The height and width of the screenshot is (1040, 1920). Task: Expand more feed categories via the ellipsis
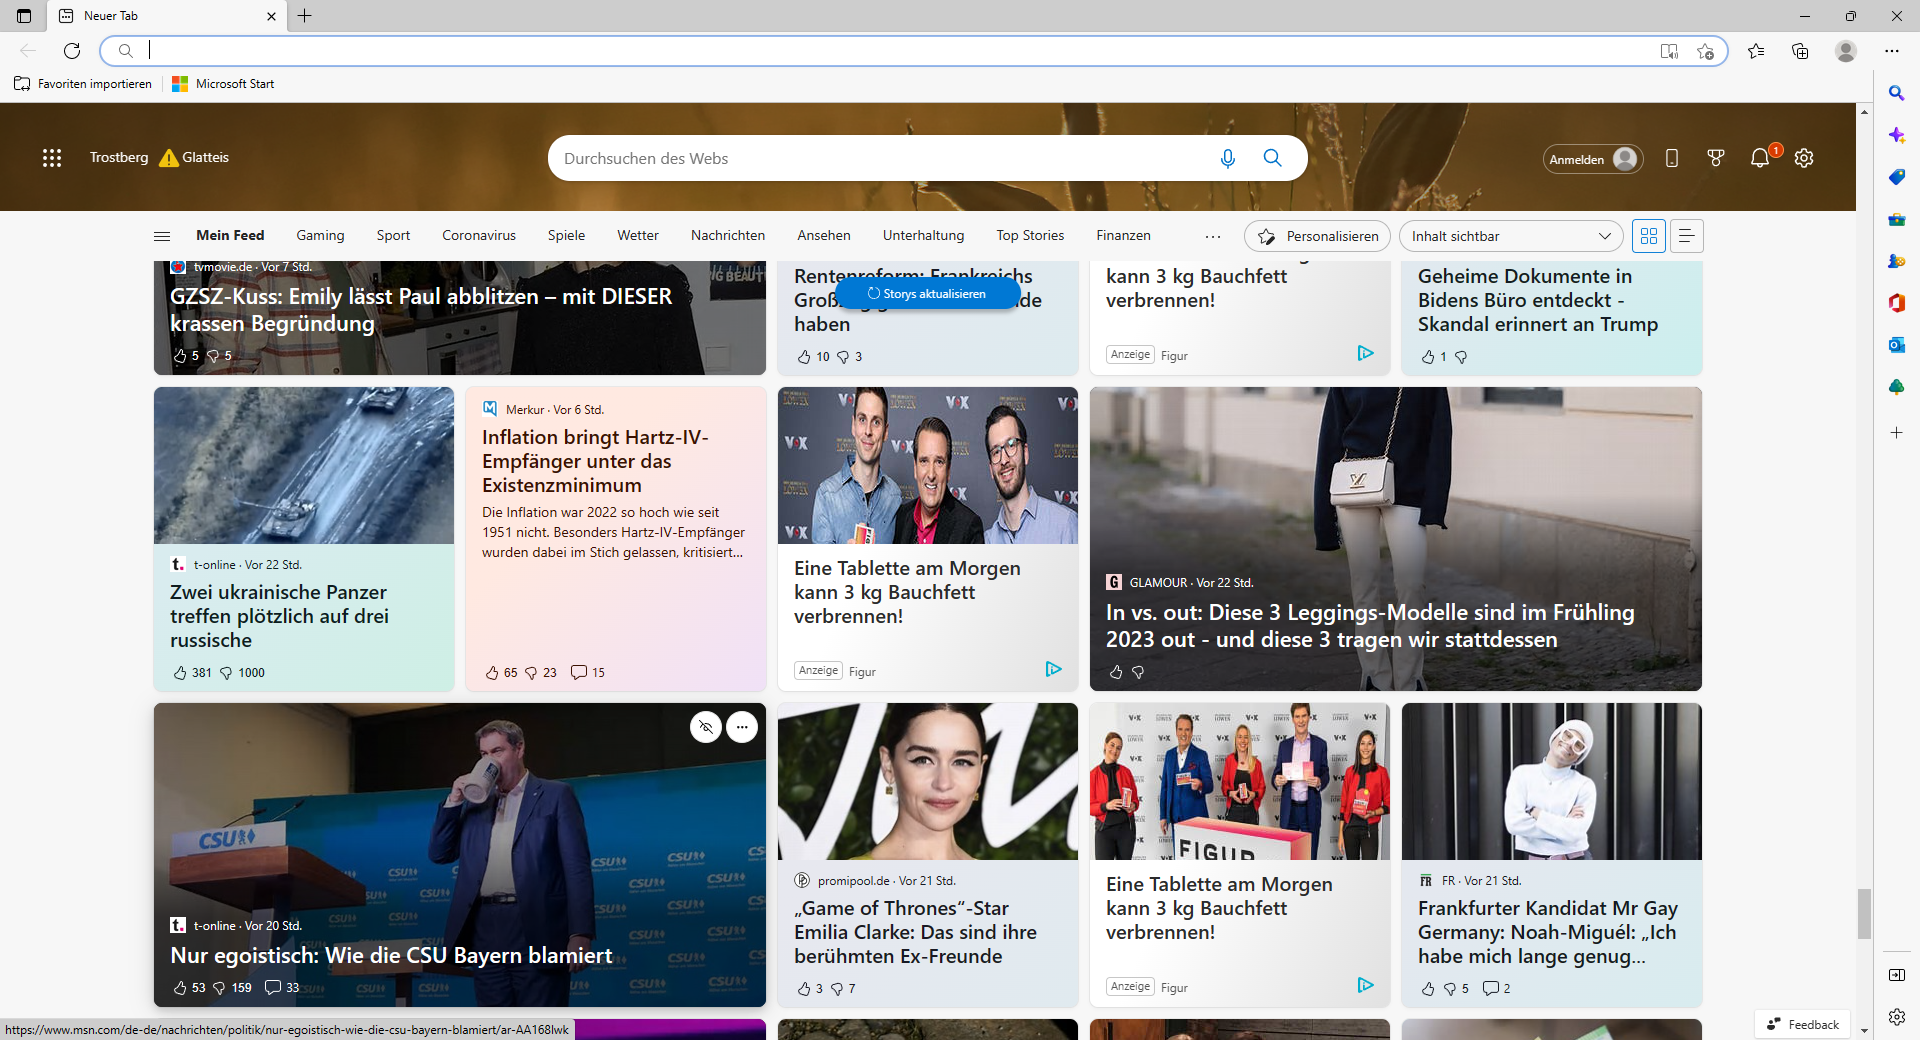(1213, 236)
